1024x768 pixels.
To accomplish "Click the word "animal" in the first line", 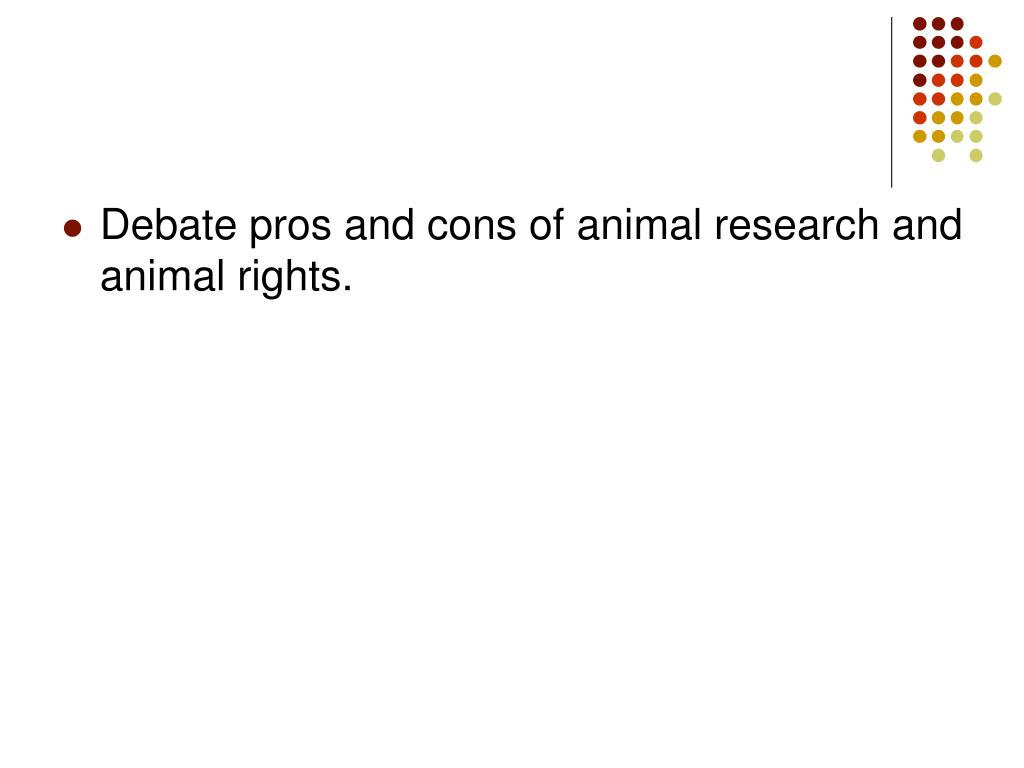I will point(639,225).
